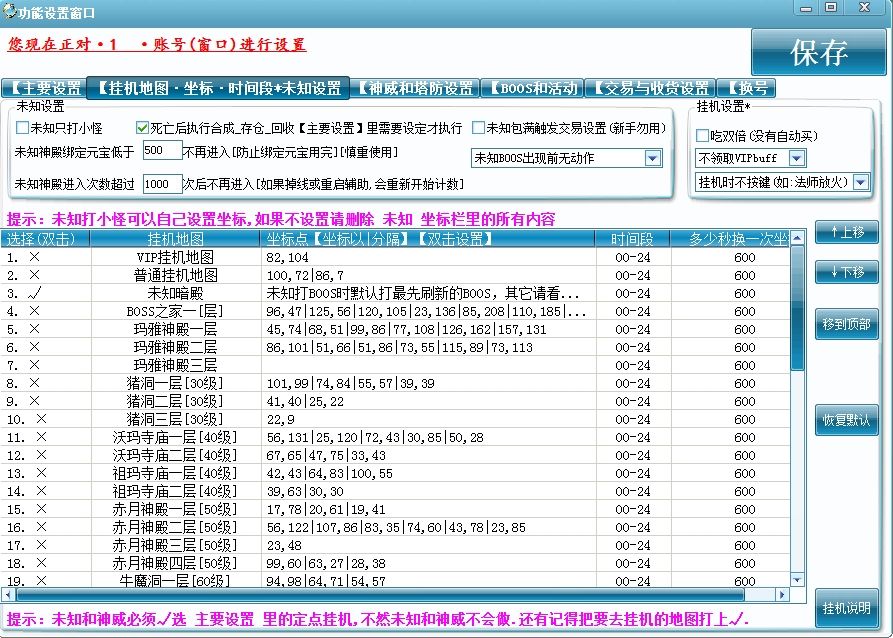Viewport: 893px width, 638px height.
Task: Expand 未知BOOS出现前无动作 dropdown
Action: (653, 158)
